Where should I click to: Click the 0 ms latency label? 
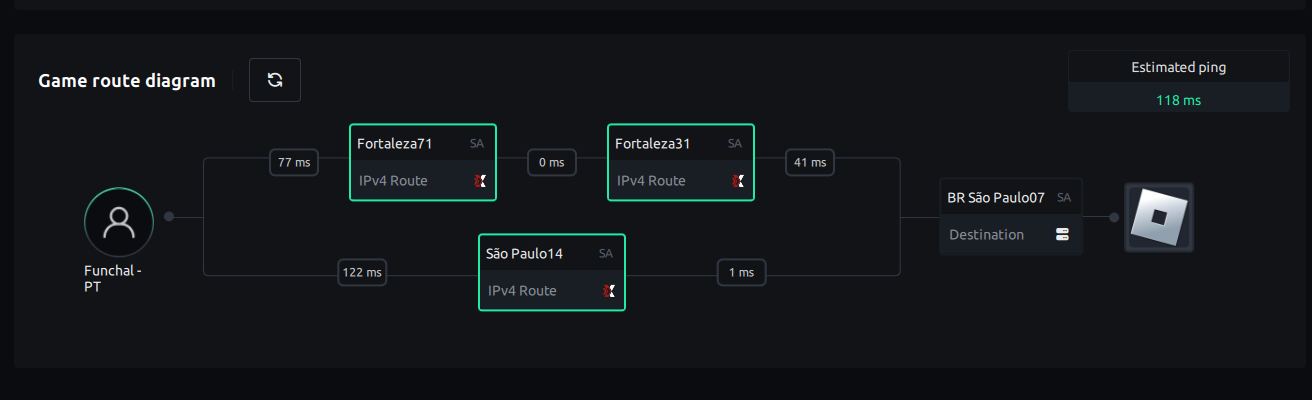[x=552, y=162]
